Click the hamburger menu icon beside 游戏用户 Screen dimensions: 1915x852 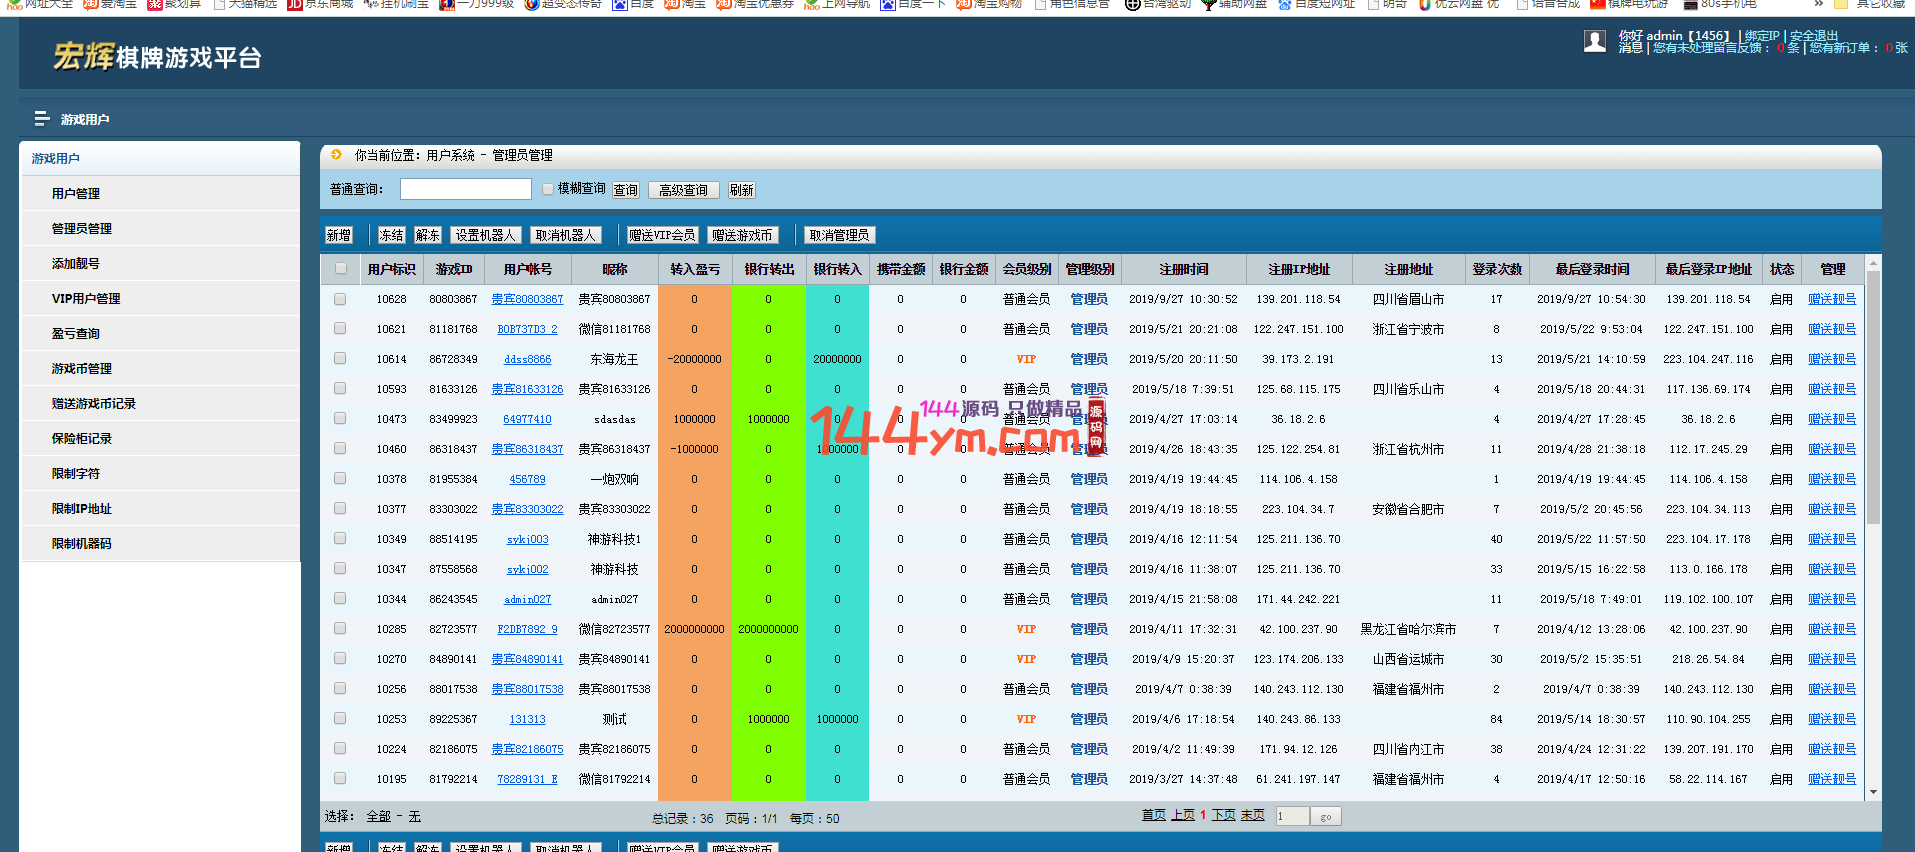click(x=42, y=119)
